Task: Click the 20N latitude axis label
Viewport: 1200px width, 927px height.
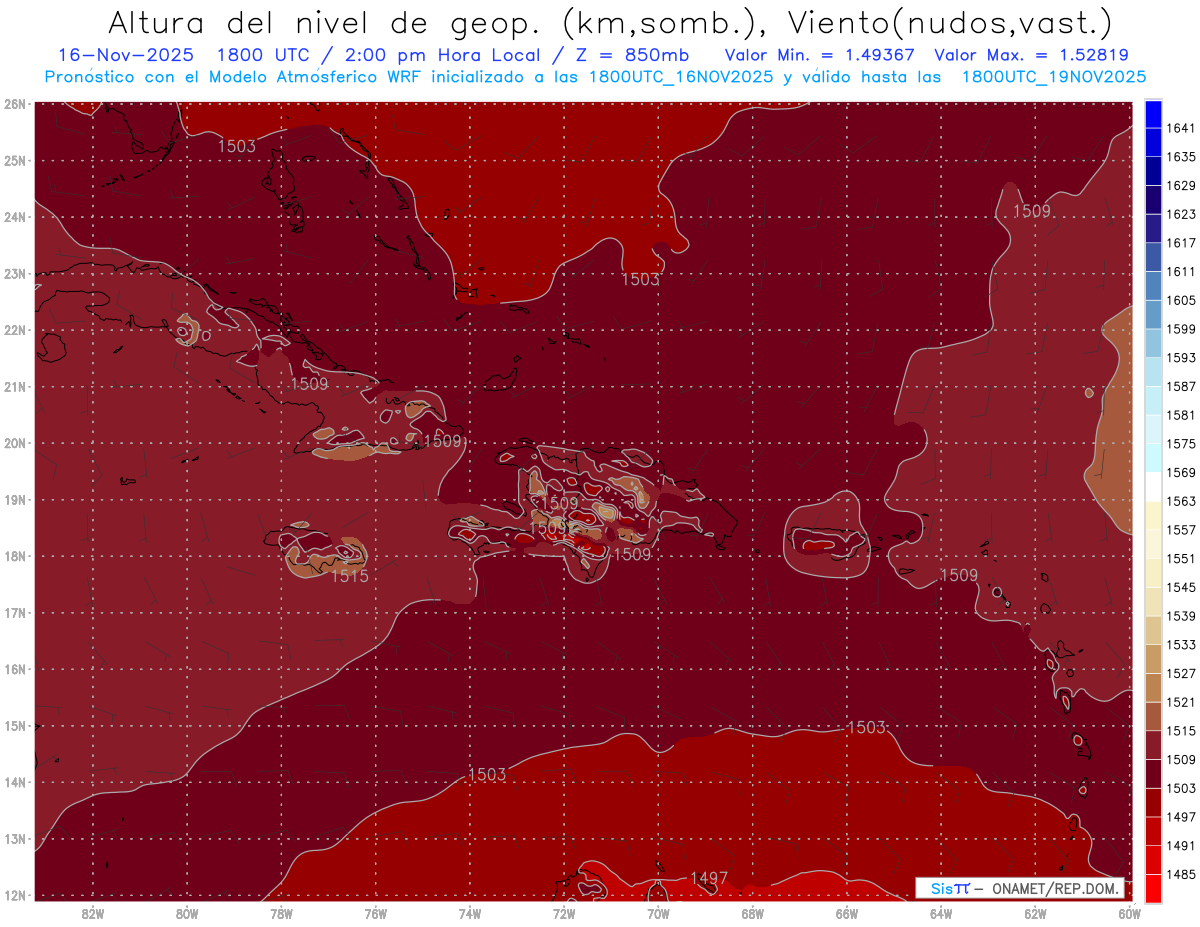Action: 15,443
